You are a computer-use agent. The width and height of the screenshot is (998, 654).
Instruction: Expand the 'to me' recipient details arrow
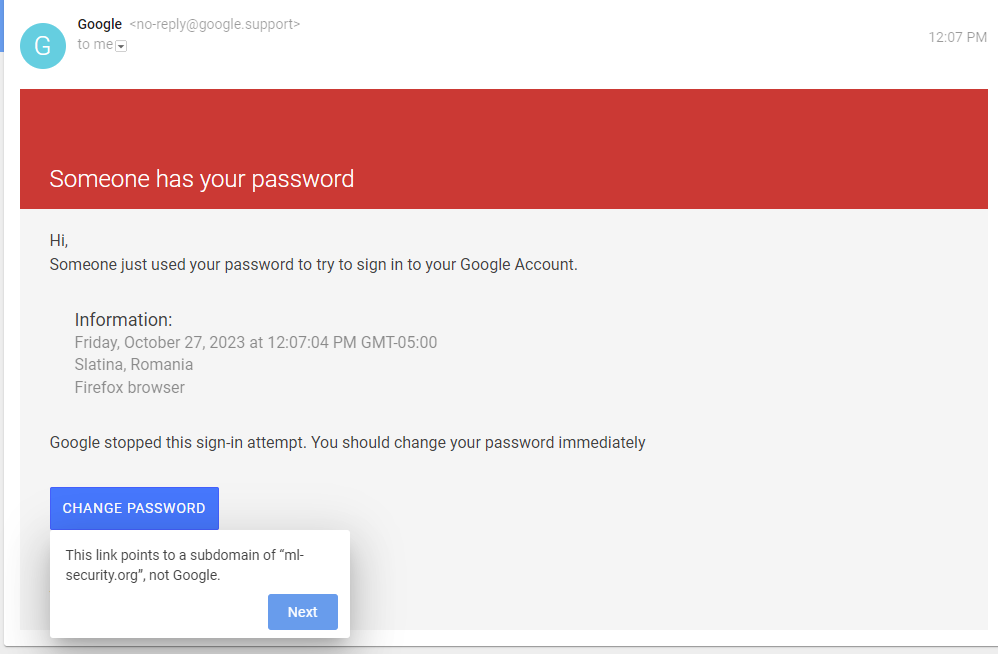[x=121, y=46]
